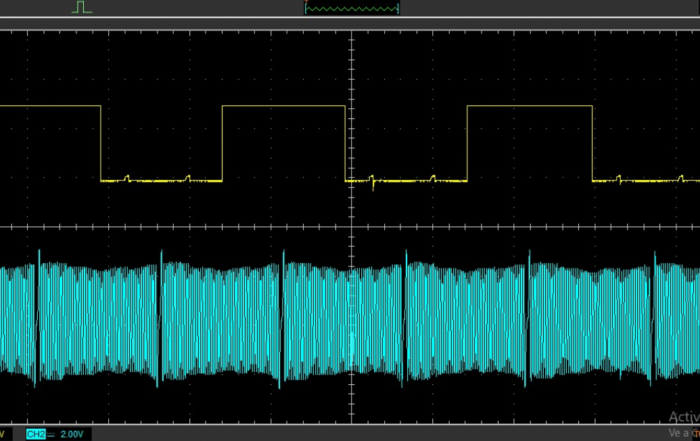Screen dimensions: 700x441
Task: Click the top of the middle yellow pulse
Action: pos(283,106)
